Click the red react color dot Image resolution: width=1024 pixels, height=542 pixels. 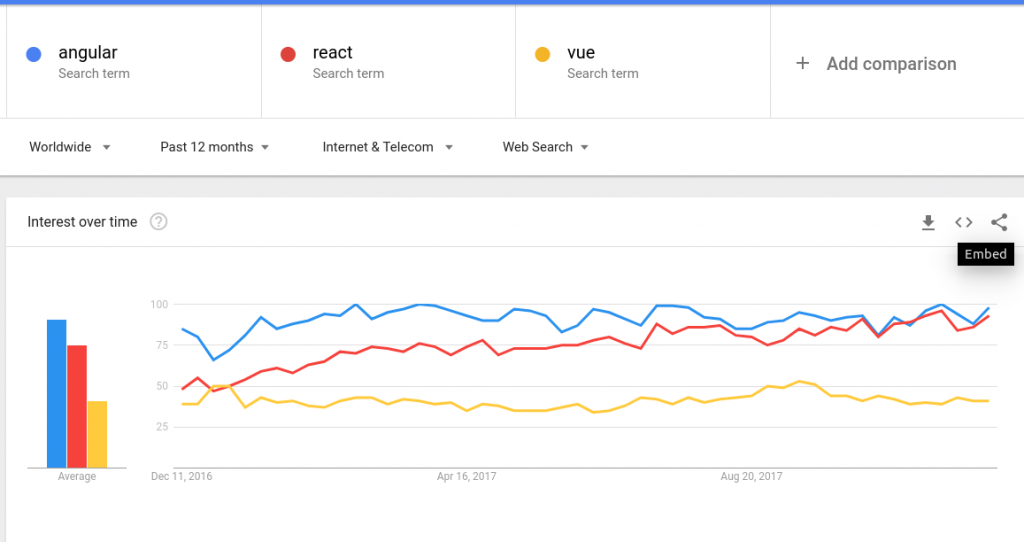288,54
